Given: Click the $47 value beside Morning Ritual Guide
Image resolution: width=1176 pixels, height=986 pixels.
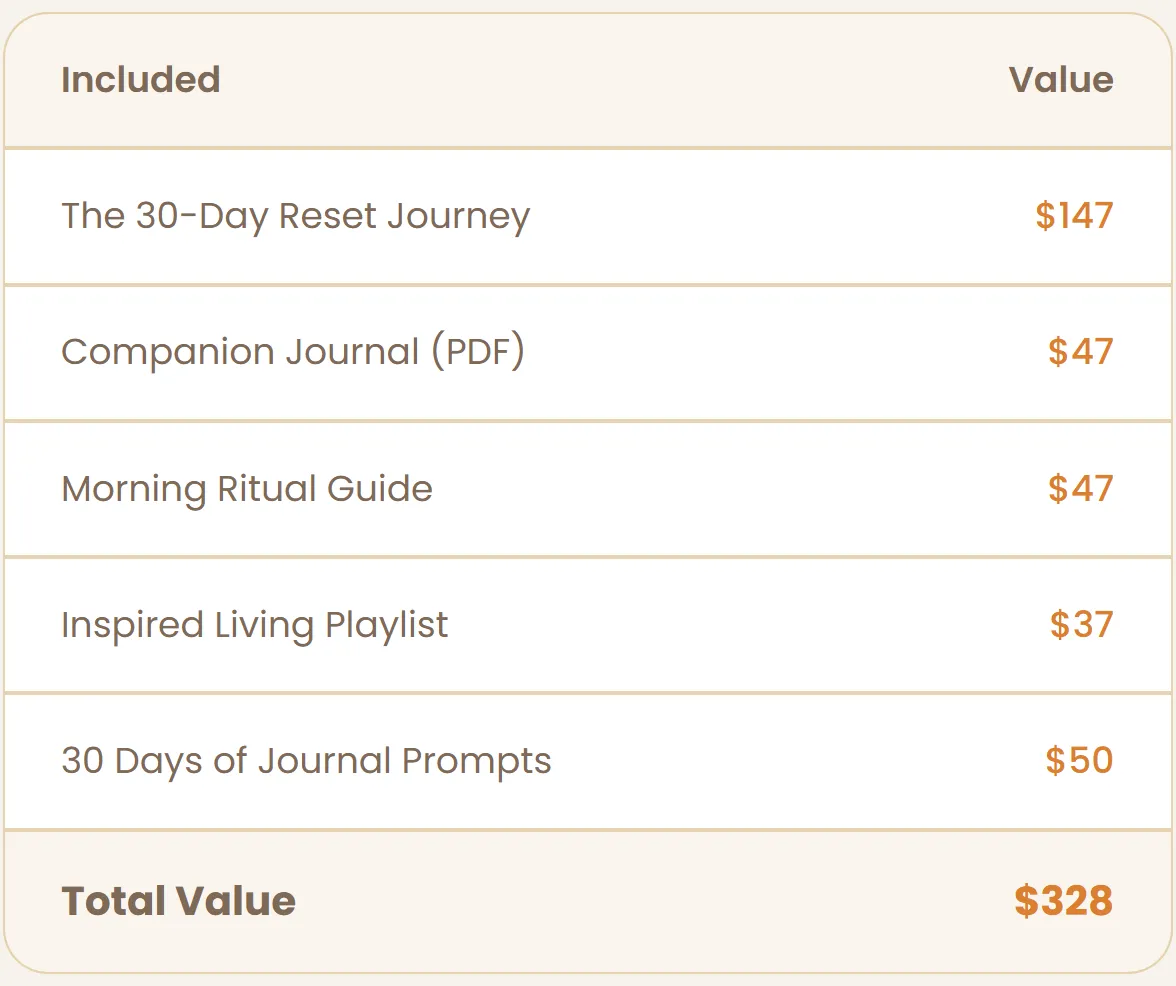Looking at the screenshot, I should tap(1080, 489).
